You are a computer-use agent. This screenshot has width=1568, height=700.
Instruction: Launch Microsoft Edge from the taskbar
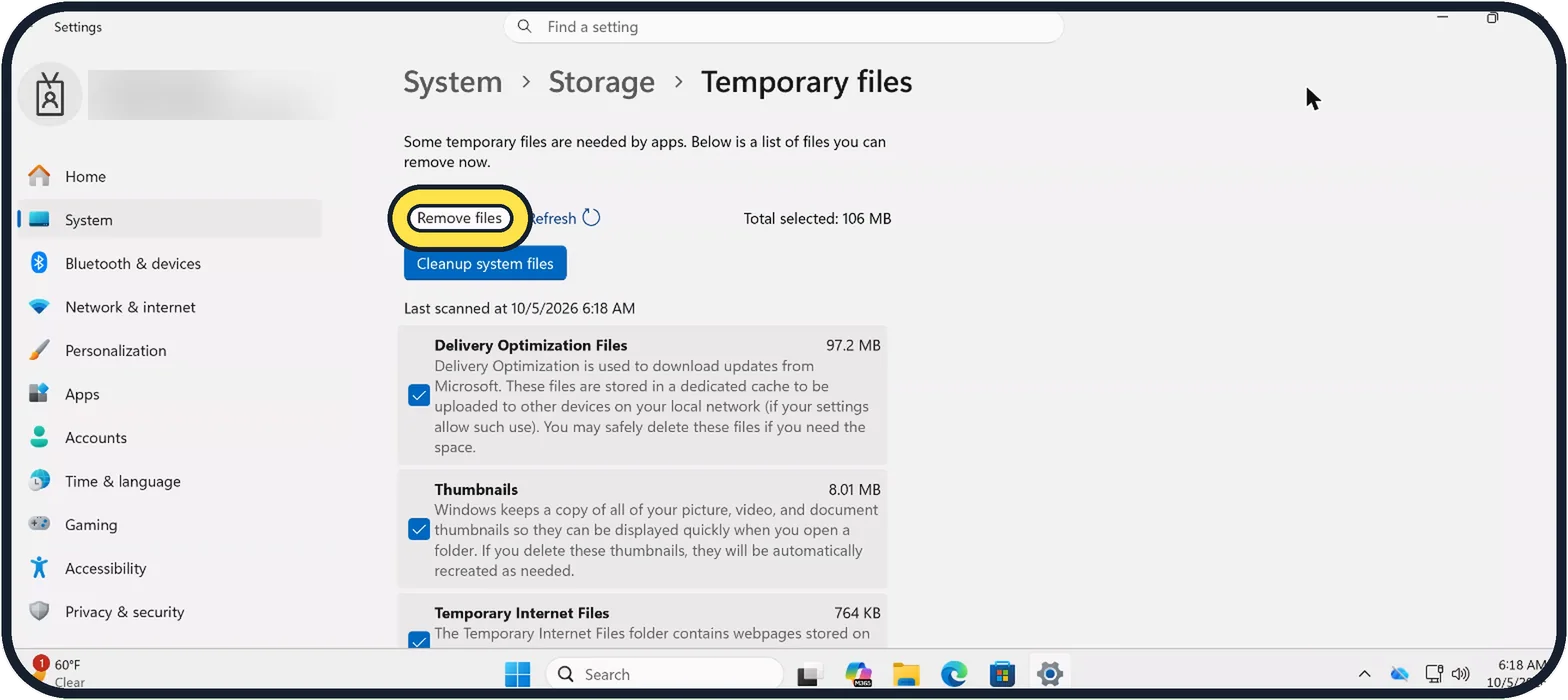click(954, 674)
